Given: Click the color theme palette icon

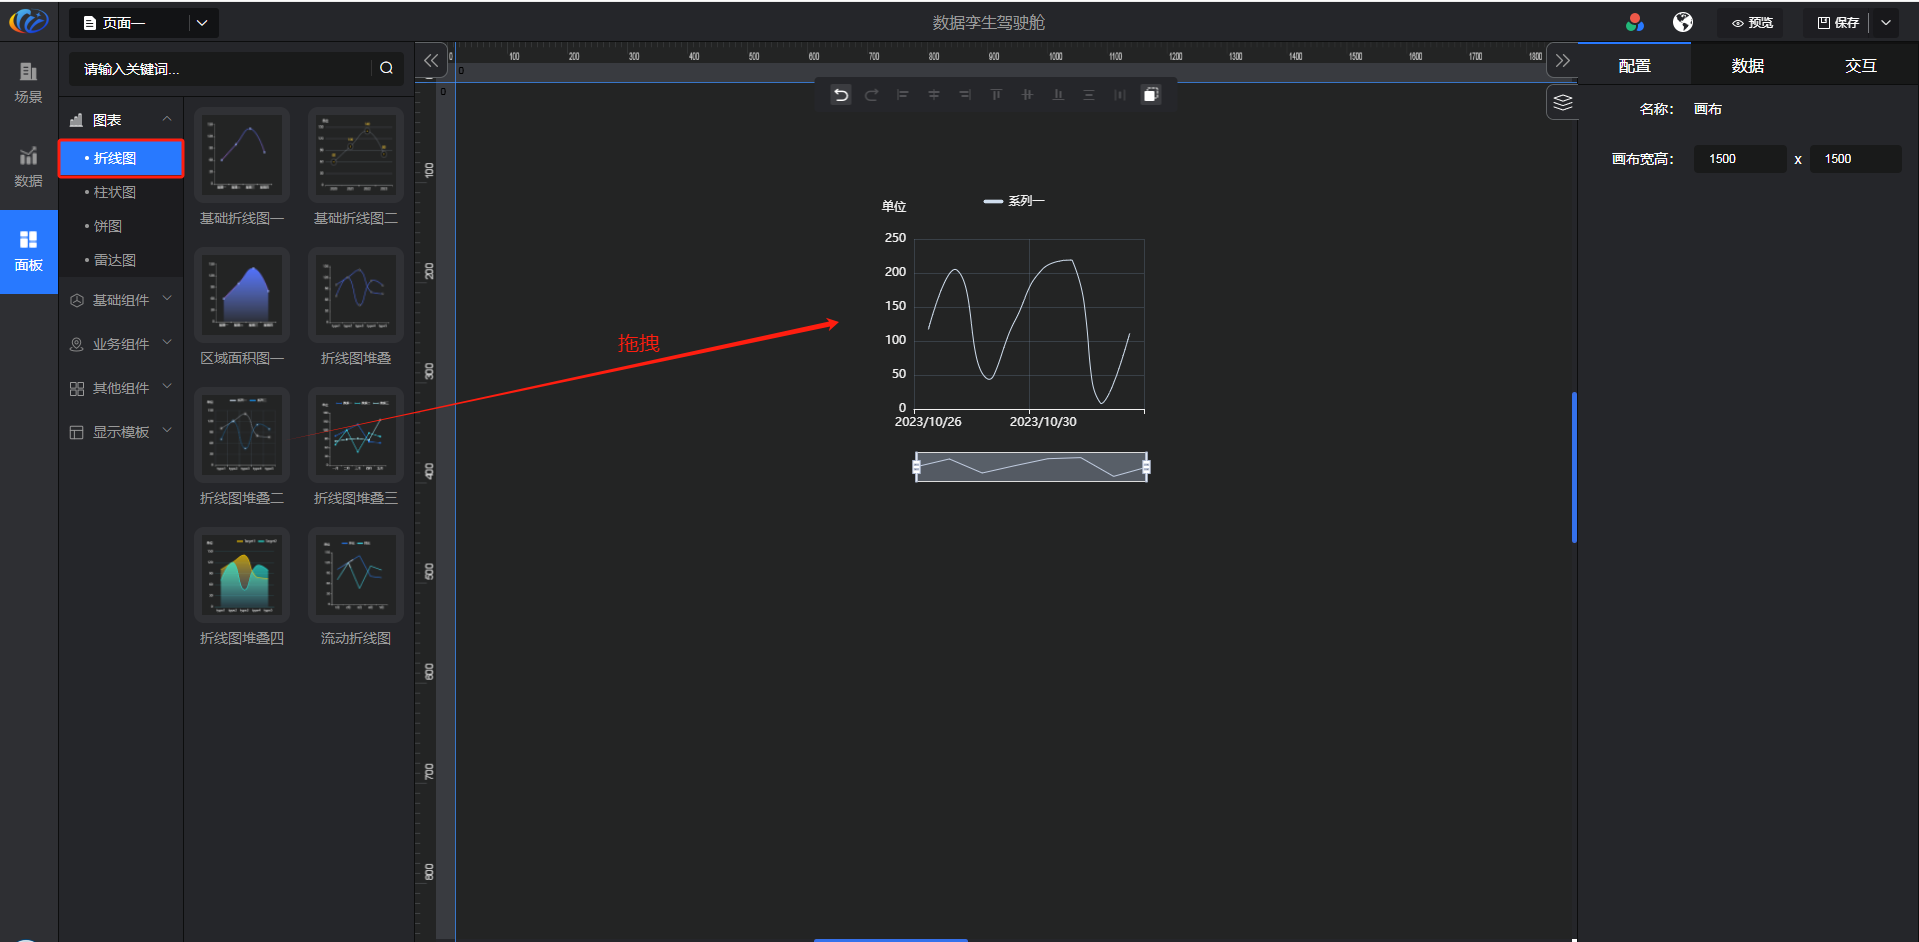Looking at the screenshot, I should pyautogui.click(x=1635, y=22).
